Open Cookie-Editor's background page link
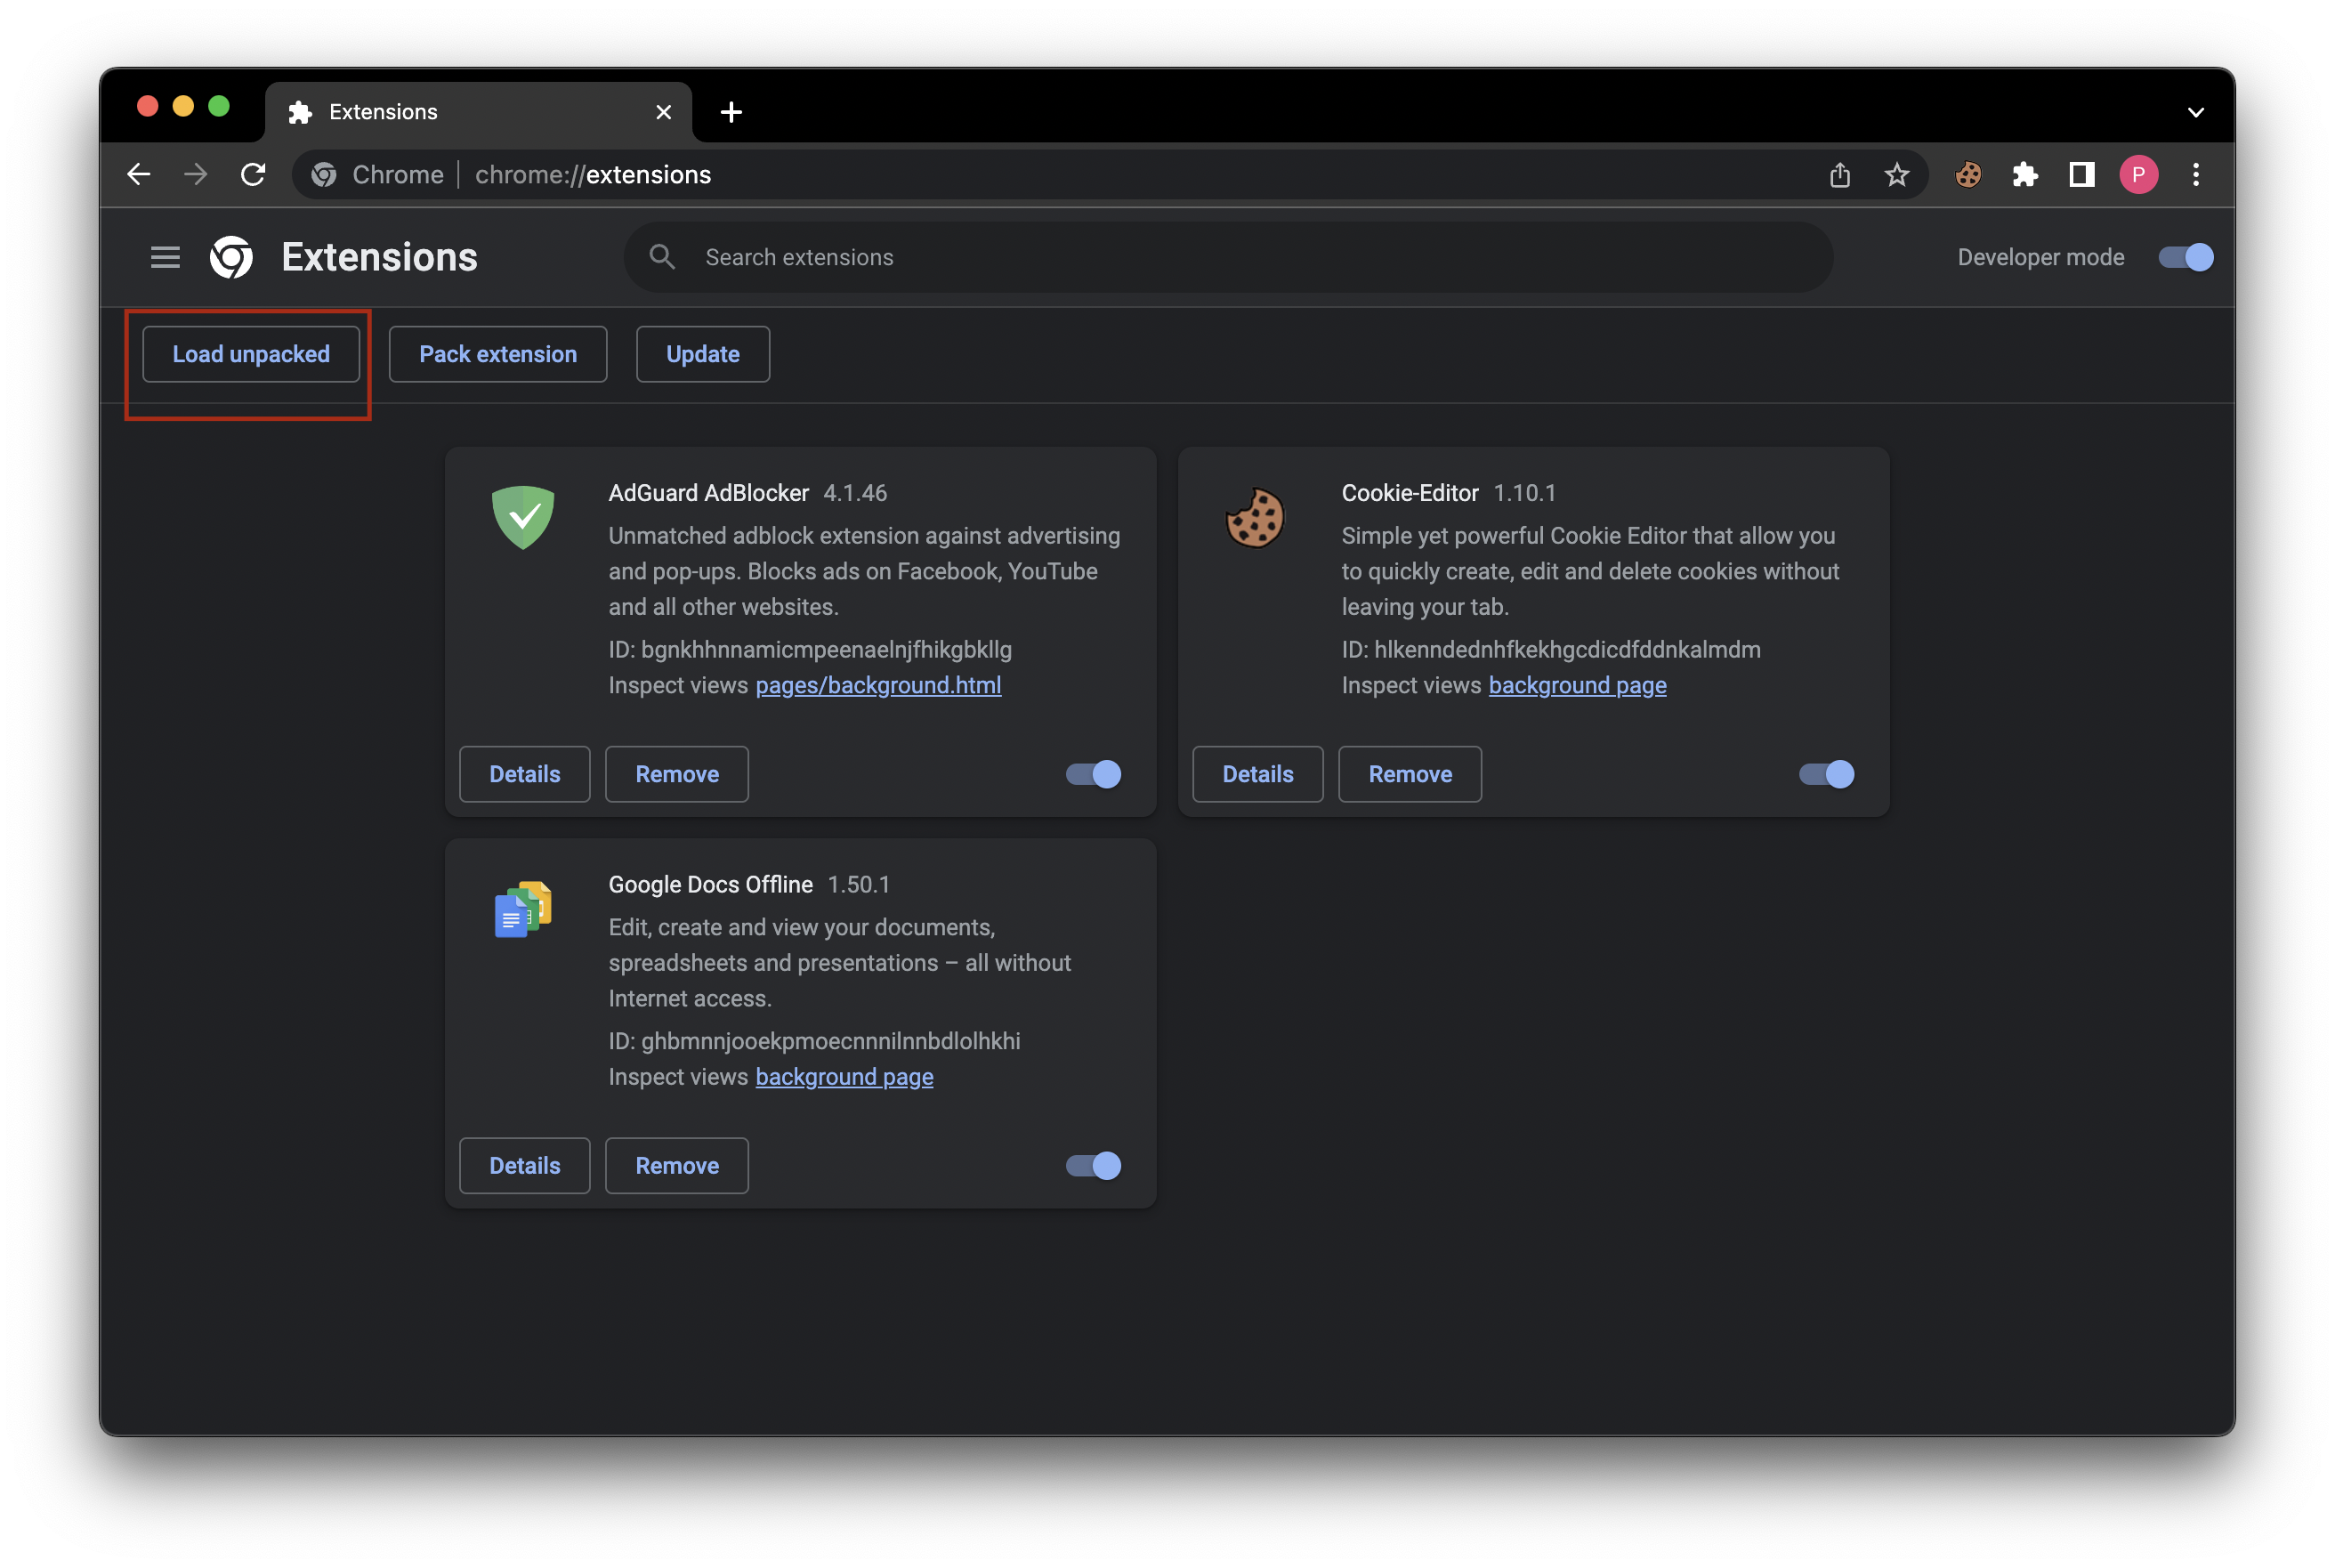Viewport: 2335px width, 1568px height. (1577, 685)
